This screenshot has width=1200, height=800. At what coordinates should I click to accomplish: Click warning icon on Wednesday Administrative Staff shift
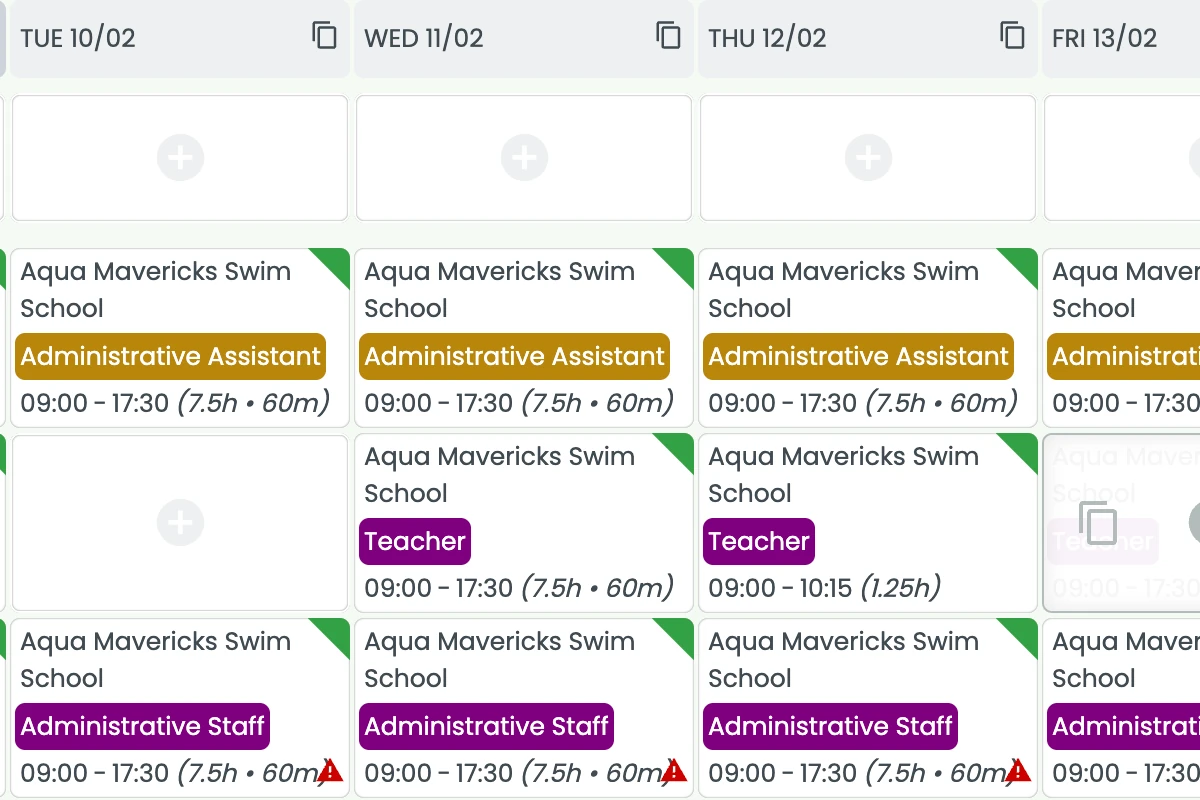674,771
